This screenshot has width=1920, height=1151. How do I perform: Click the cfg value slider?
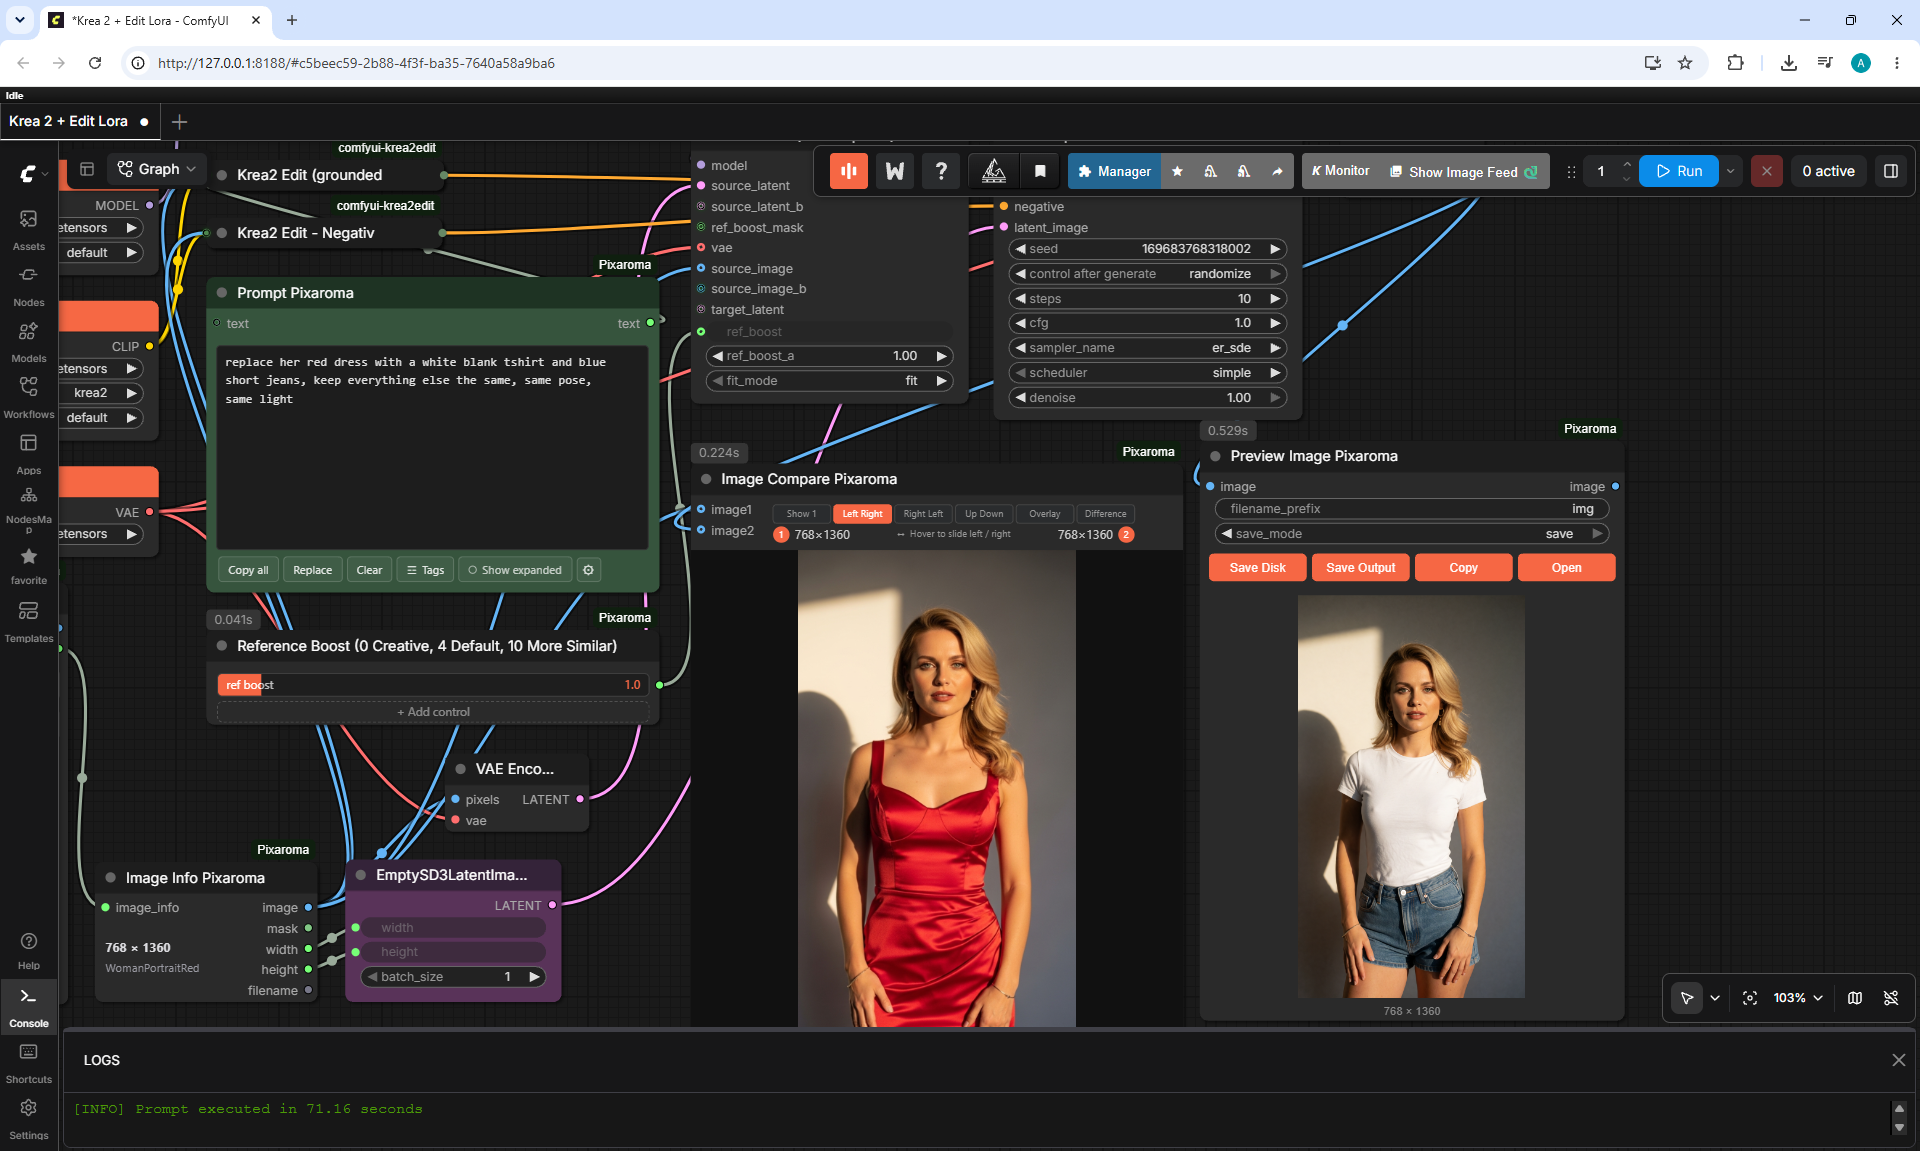1147,323
